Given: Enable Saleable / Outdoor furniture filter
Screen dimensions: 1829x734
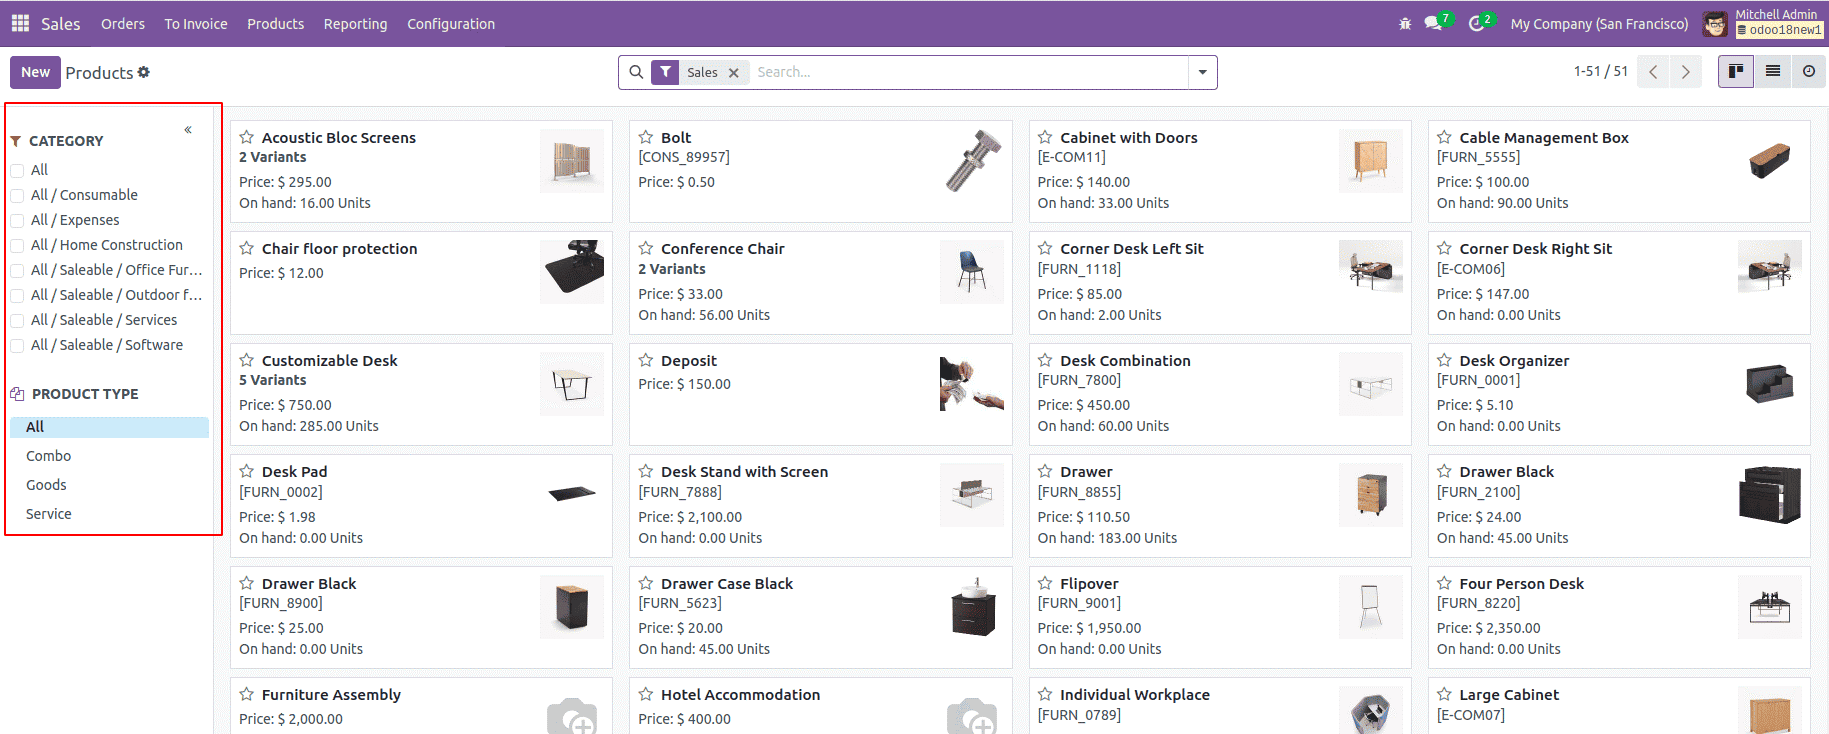Looking at the screenshot, I should coord(17,296).
